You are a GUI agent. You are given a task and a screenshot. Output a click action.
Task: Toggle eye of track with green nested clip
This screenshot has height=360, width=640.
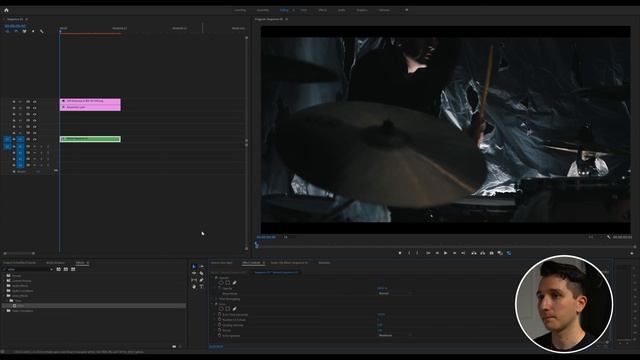coord(34,139)
